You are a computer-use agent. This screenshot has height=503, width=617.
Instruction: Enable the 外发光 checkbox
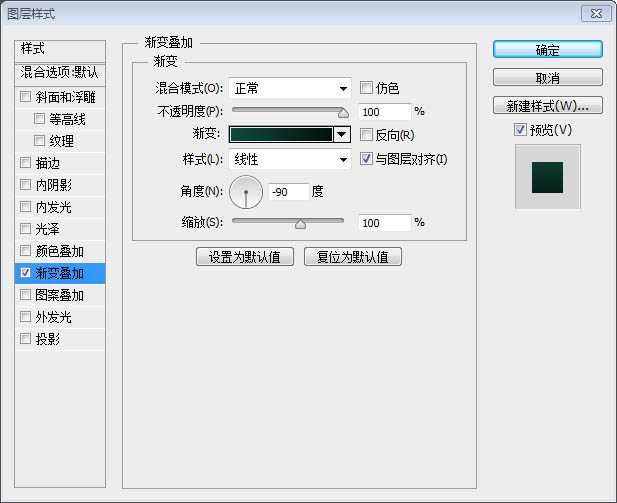tap(26, 316)
